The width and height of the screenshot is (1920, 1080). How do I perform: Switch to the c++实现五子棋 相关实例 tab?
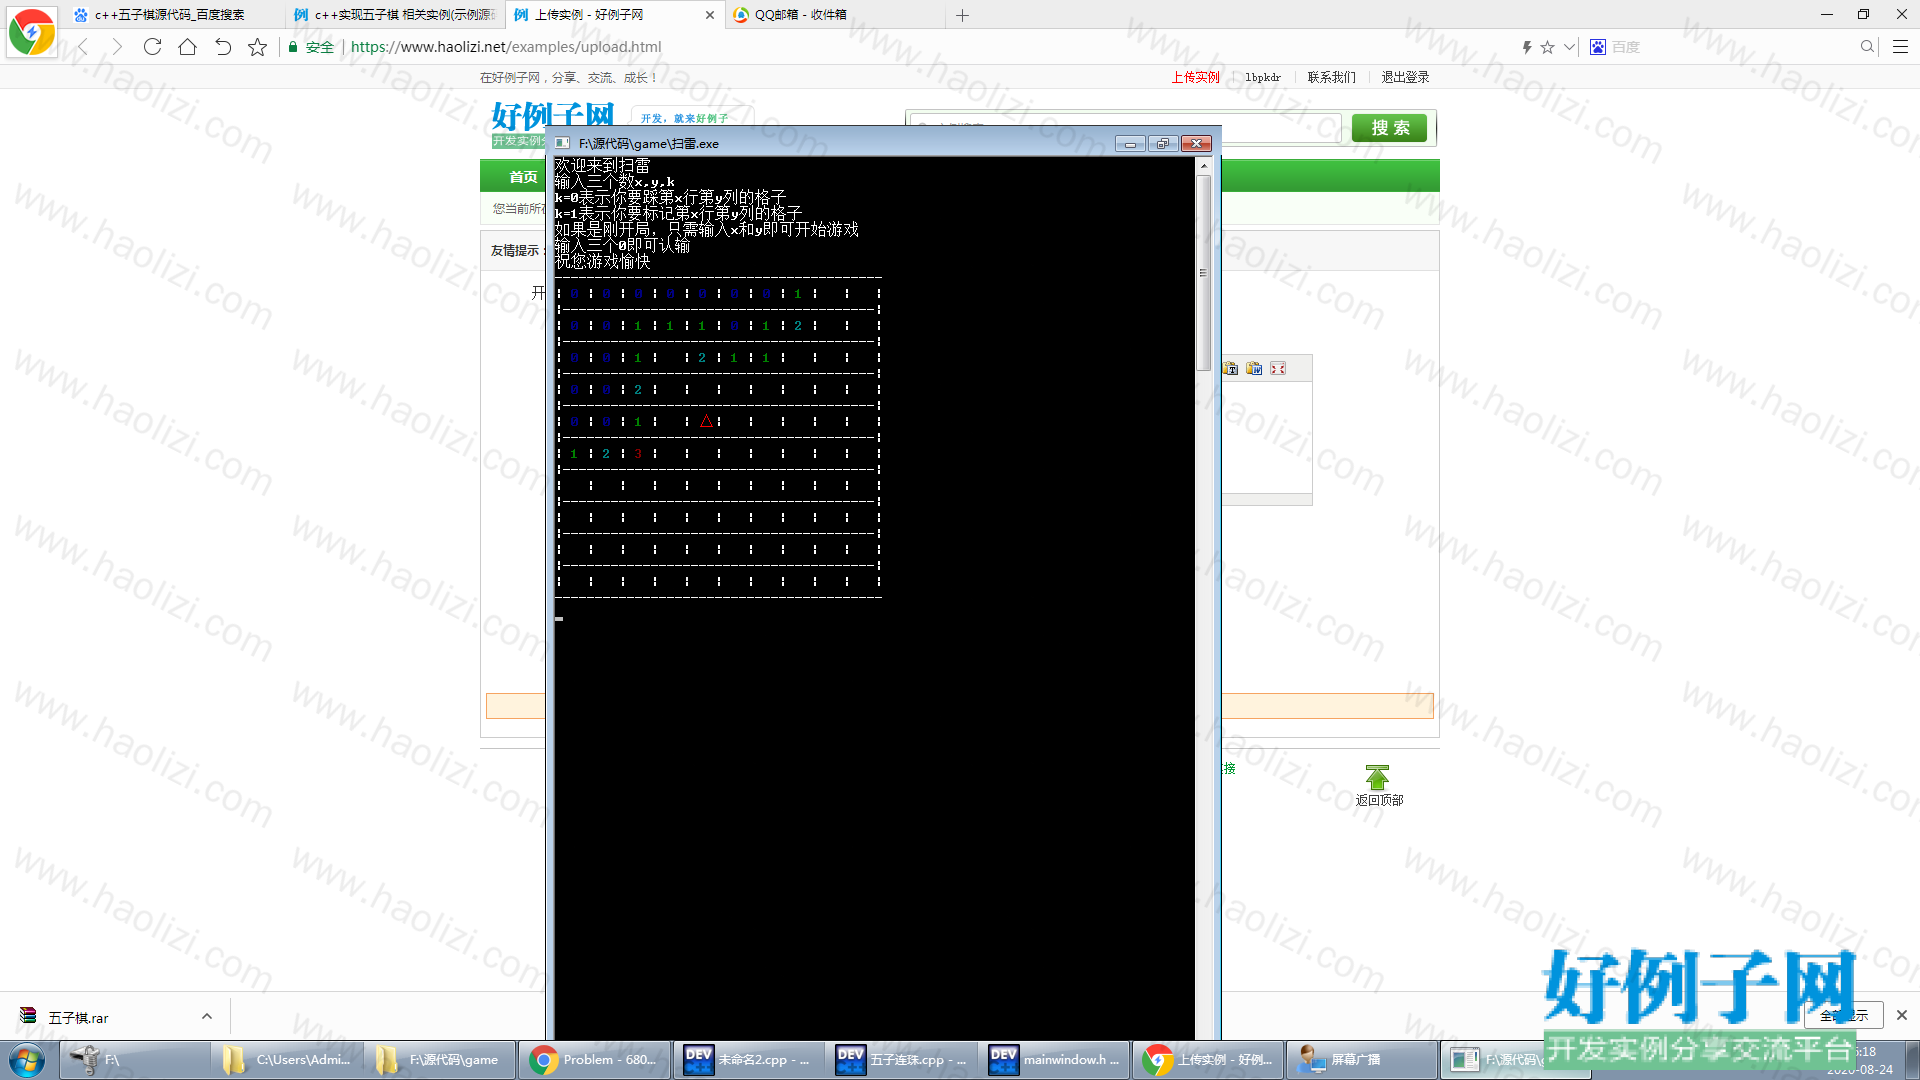pos(395,15)
